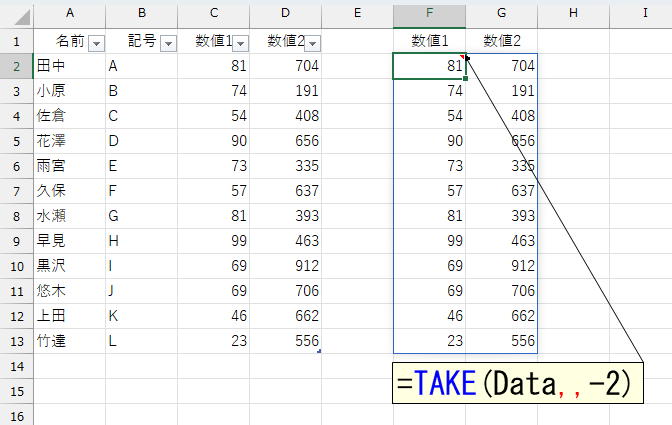
Task: Click value 662 in column G
Action: tap(501, 316)
